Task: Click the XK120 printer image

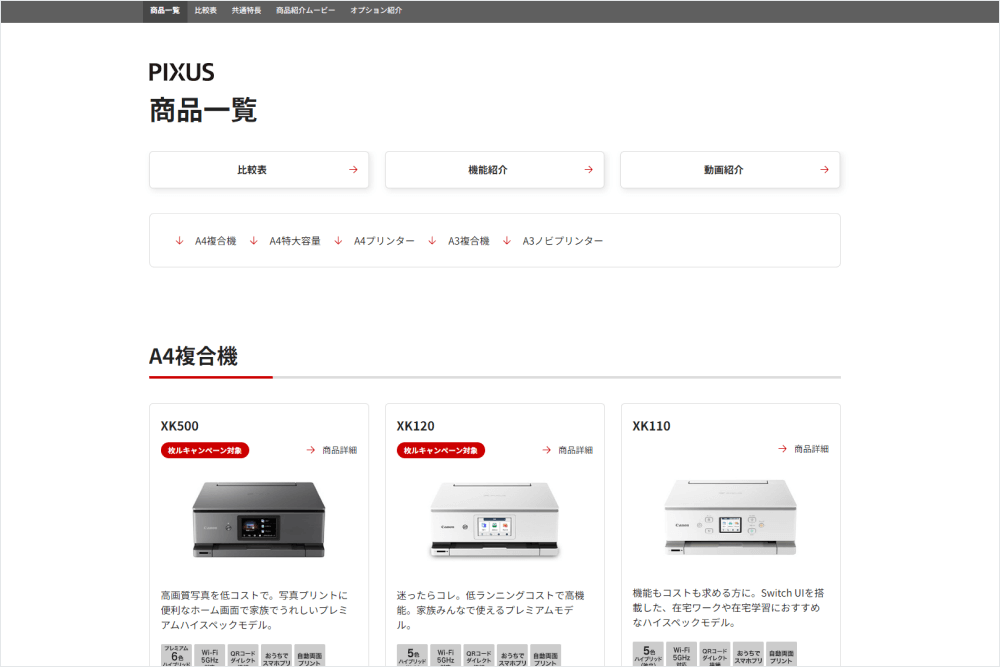Action: click(494, 520)
